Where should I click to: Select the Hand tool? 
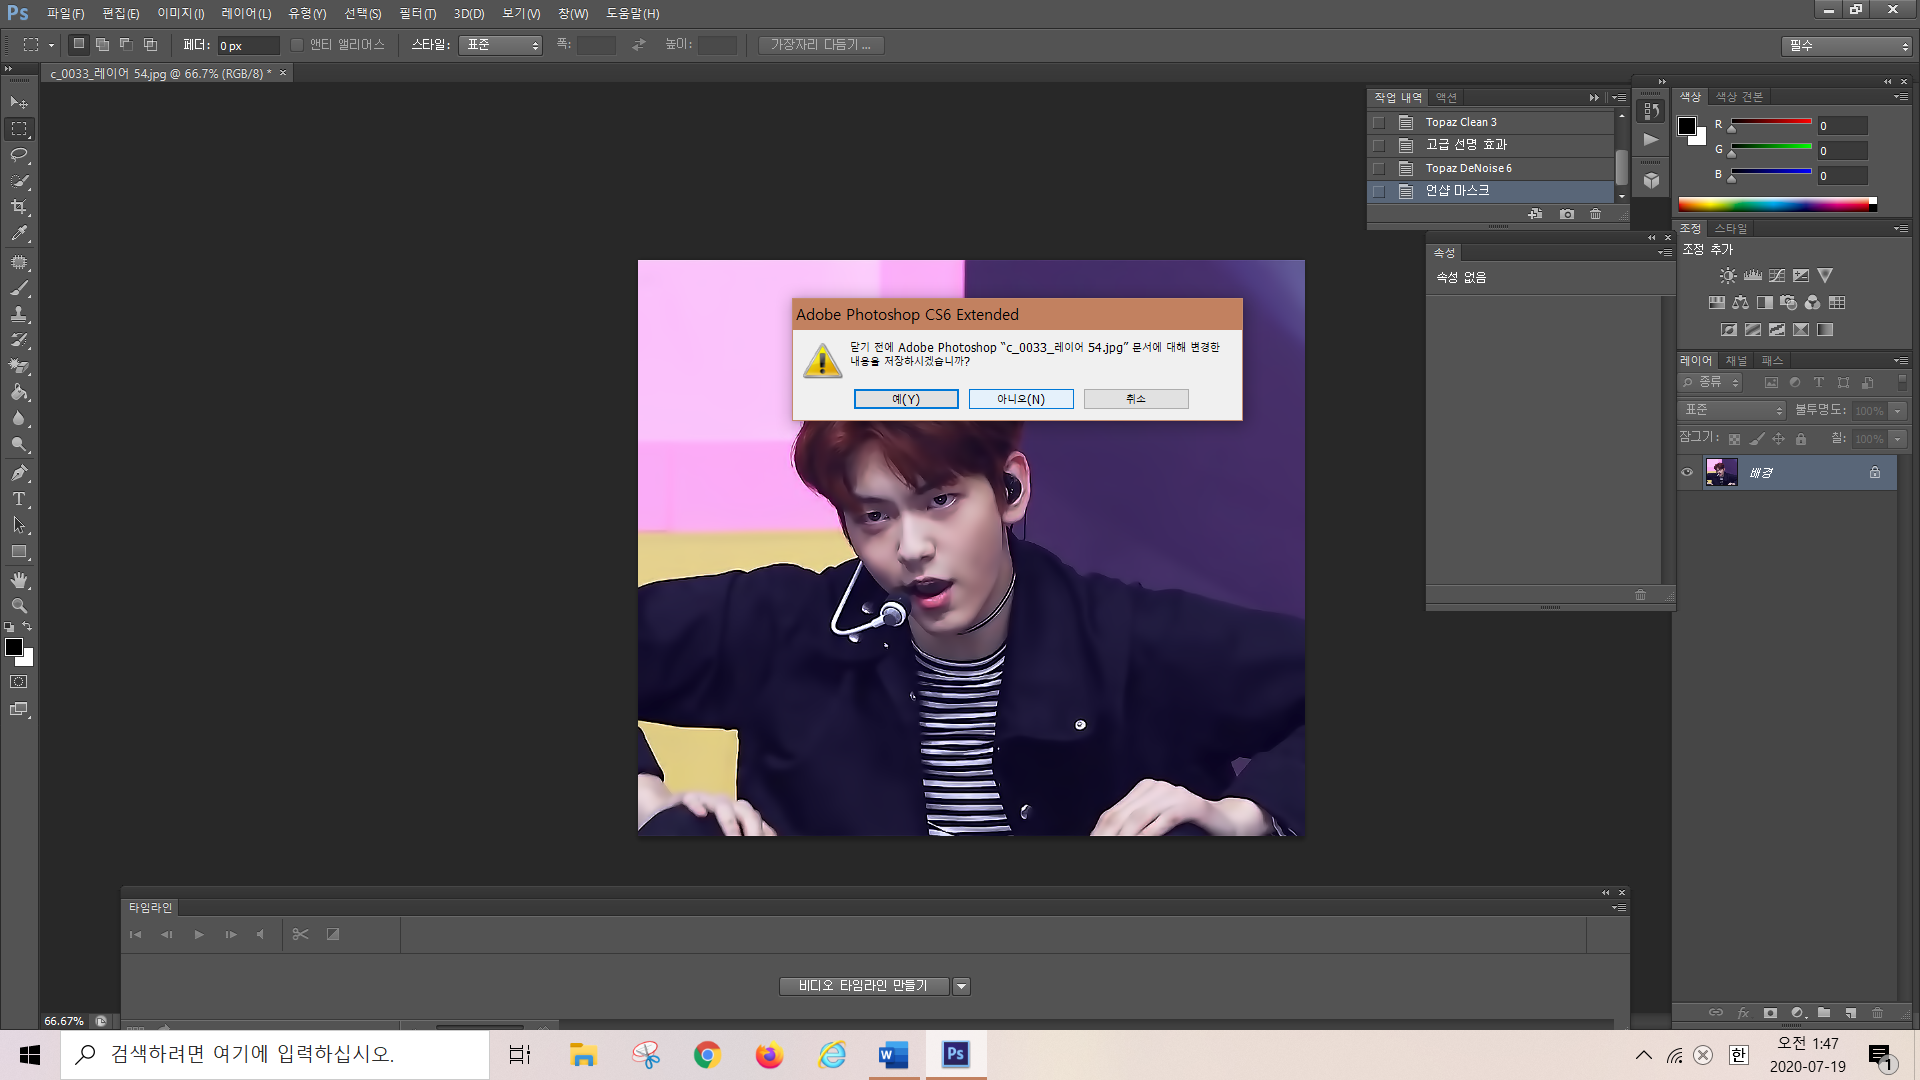tap(19, 580)
